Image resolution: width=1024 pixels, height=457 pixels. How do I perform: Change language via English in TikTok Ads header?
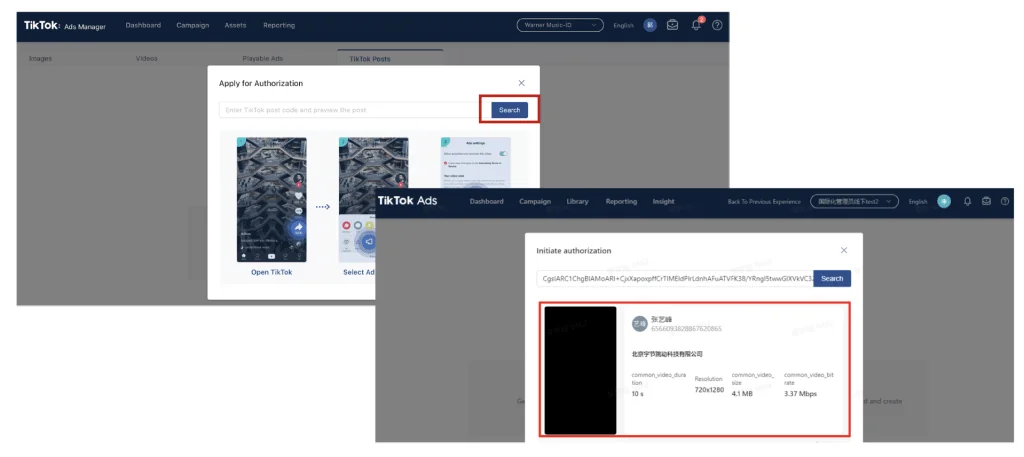918,202
